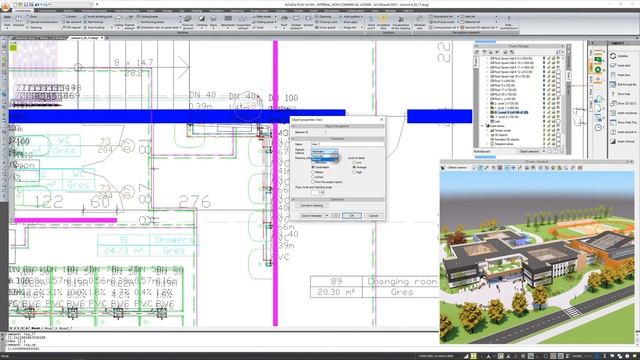Open Help for Architecture ribbon
The image size is (640, 360).
(x=509, y=23)
